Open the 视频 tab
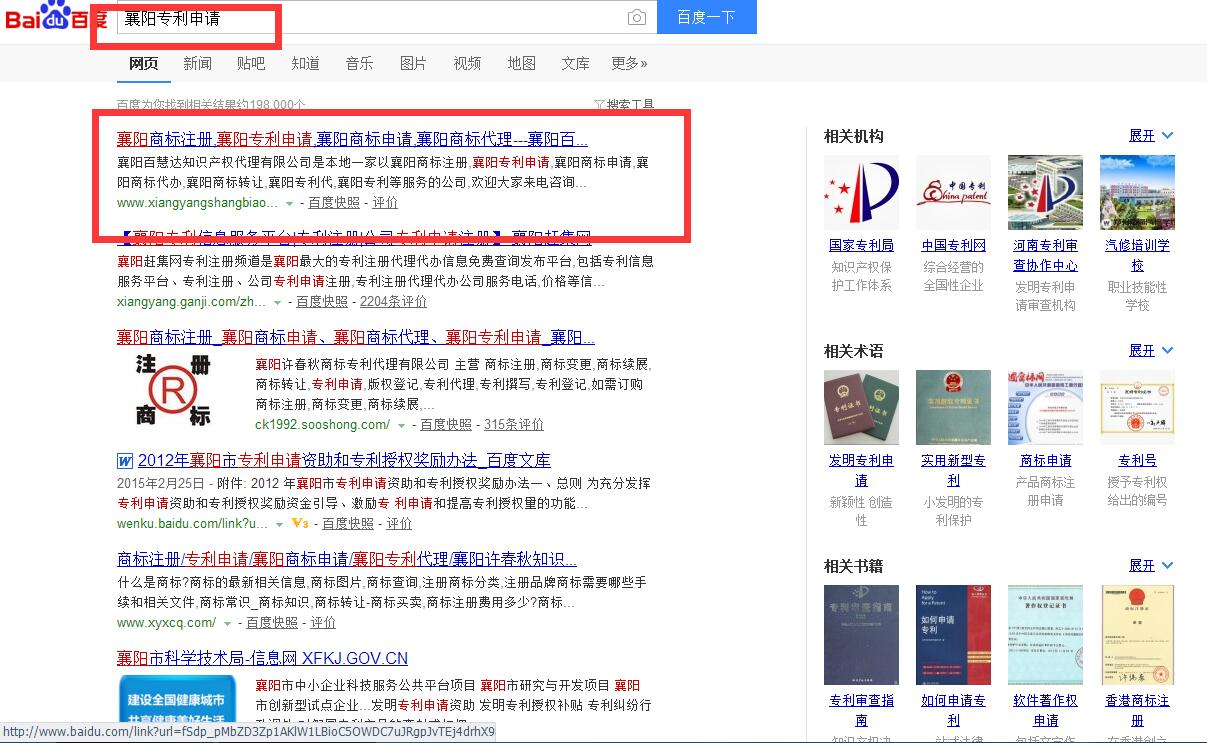1207x743 pixels. tap(467, 63)
